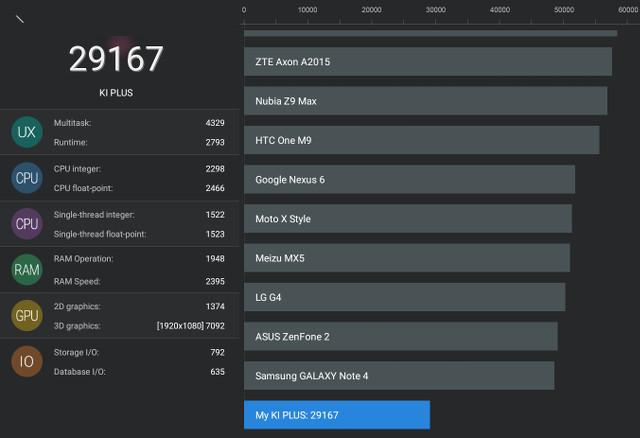Click the RAM Speed score 2395
The width and height of the screenshot is (640, 438).
pos(215,281)
